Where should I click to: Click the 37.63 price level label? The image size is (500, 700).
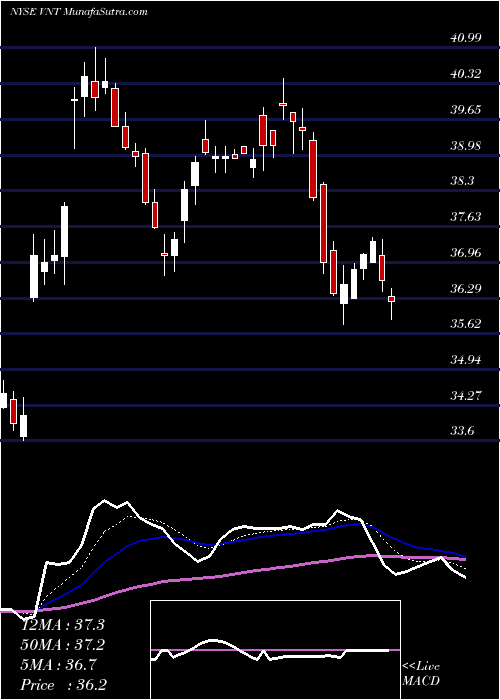pyautogui.click(x=465, y=217)
